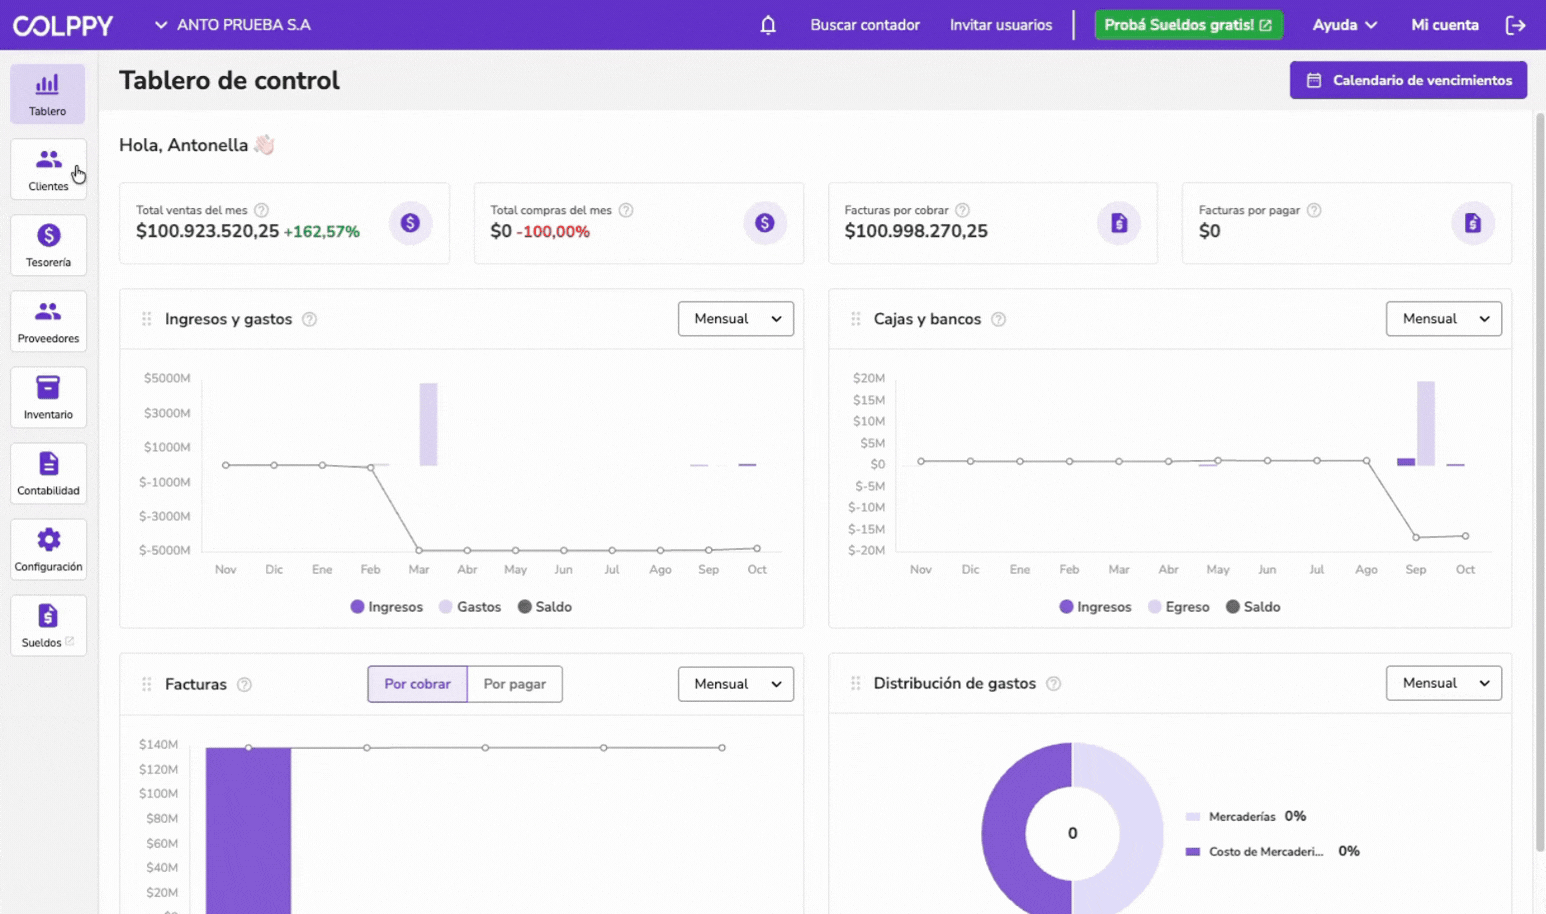
Task: Click the Ingresos y gastos drag handle
Action: pyautogui.click(x=147, y=319)
